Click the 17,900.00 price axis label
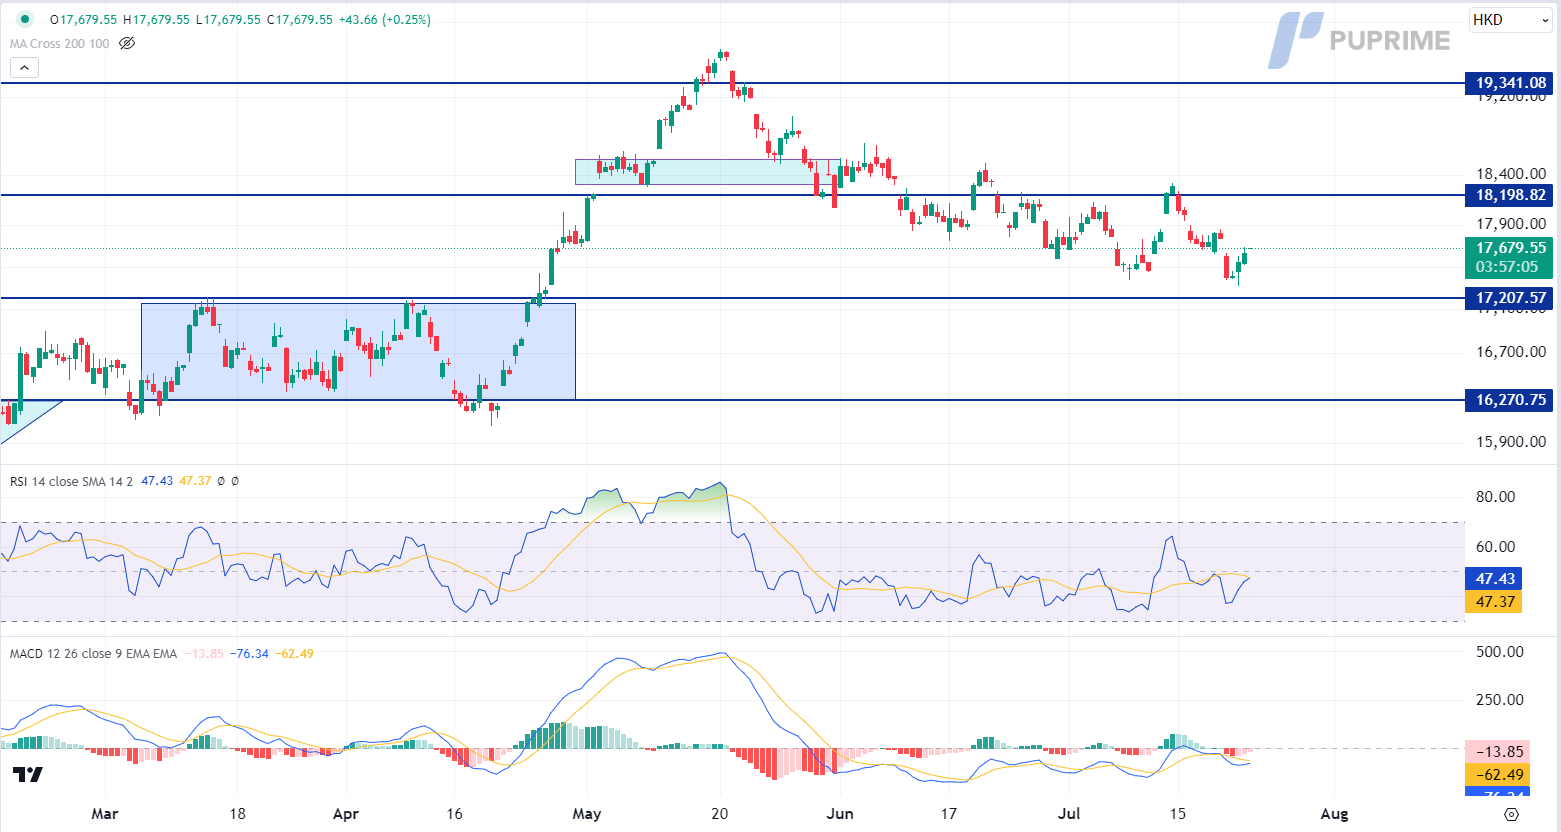The image size is (1561, 832). [1511, 224]
